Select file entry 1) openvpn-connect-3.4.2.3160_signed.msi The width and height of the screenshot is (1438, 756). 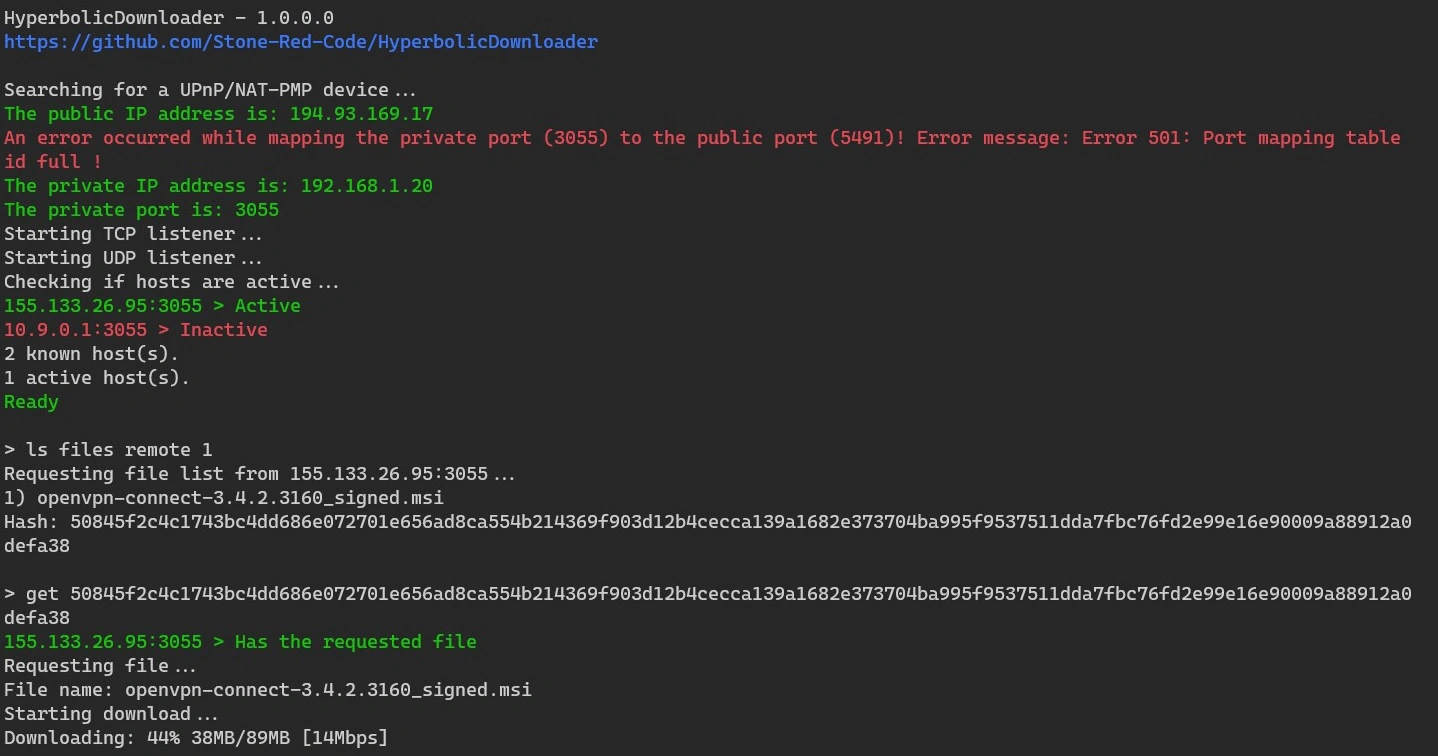click(x=223, y=498)
